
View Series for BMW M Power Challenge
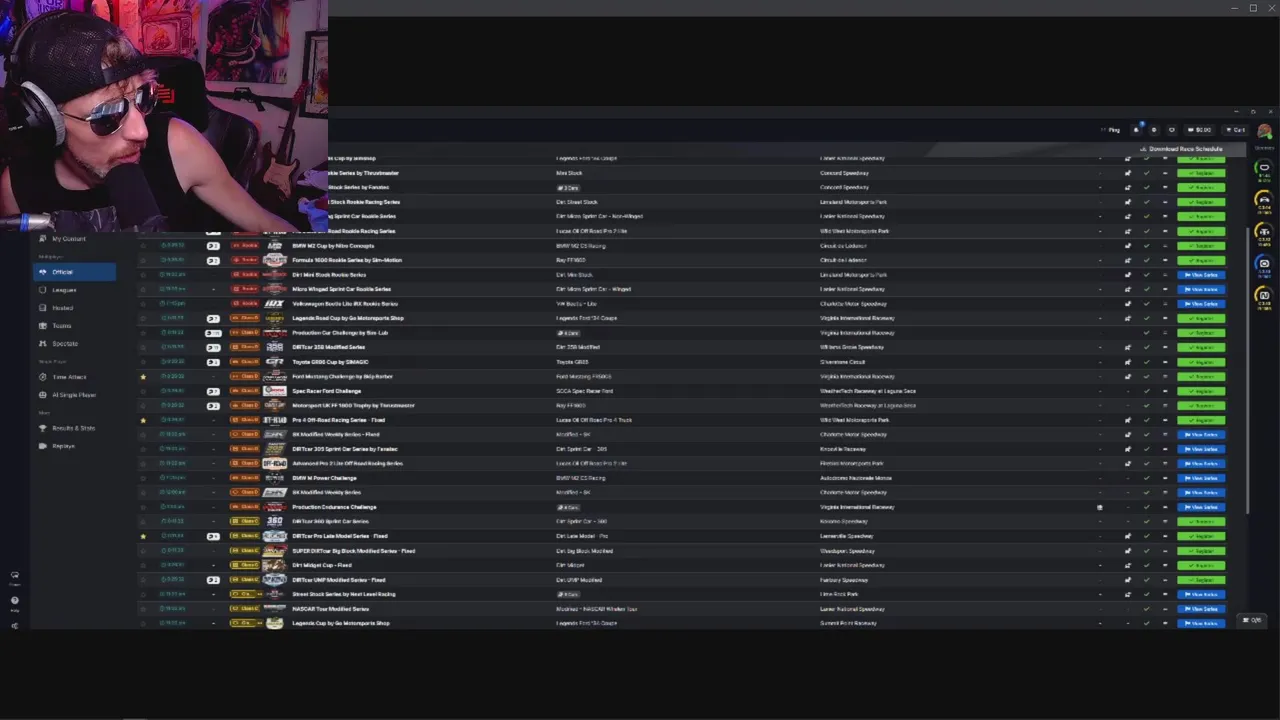(x=1201, y=478)
